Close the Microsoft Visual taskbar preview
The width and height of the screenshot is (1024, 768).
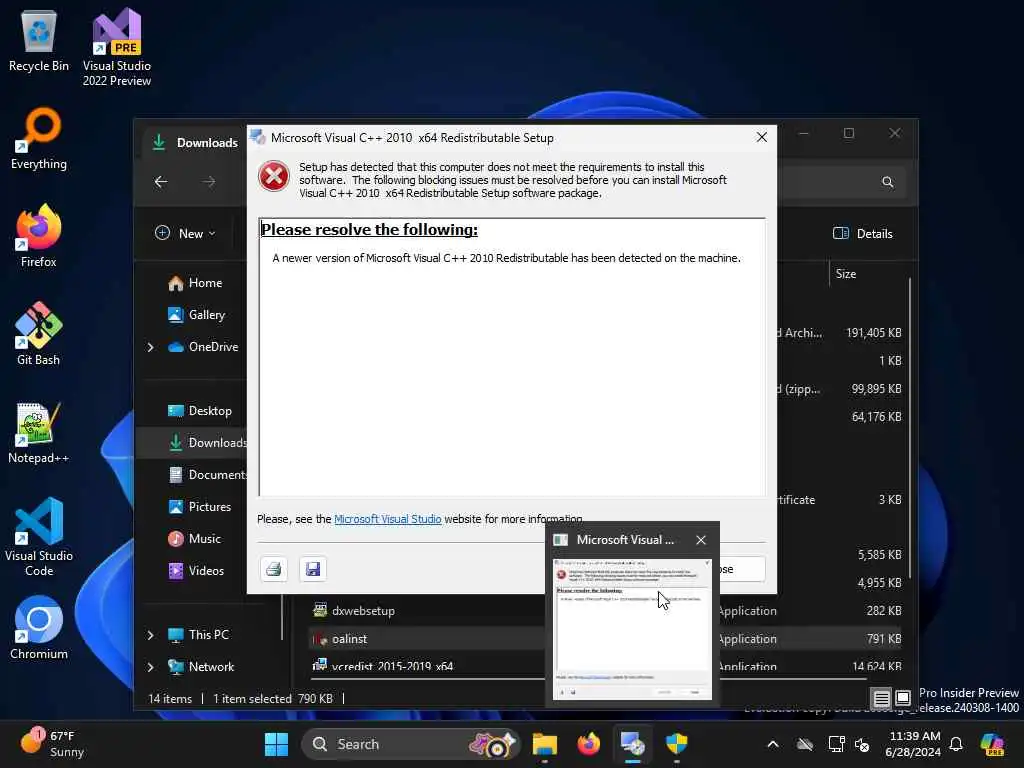point(701,540)
